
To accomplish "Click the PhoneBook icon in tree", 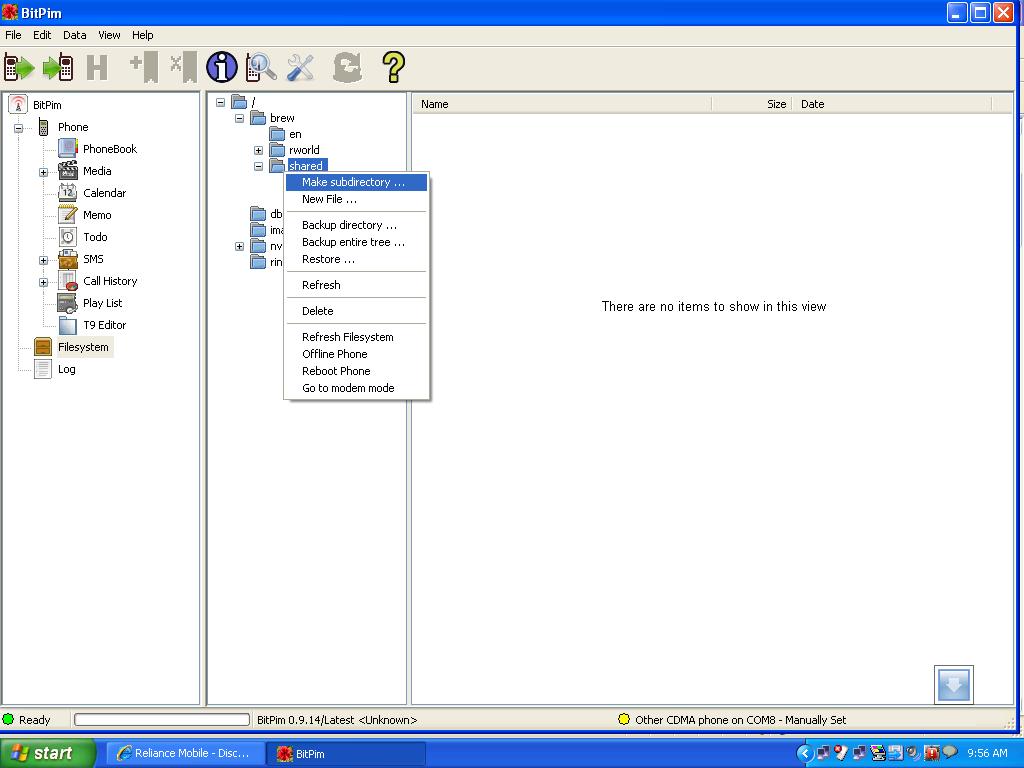I will click(x=68, y=149).
